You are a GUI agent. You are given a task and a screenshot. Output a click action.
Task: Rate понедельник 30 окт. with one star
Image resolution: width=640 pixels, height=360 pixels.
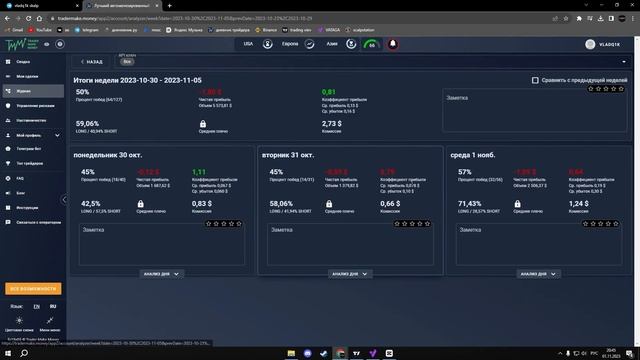coord(209,224)
